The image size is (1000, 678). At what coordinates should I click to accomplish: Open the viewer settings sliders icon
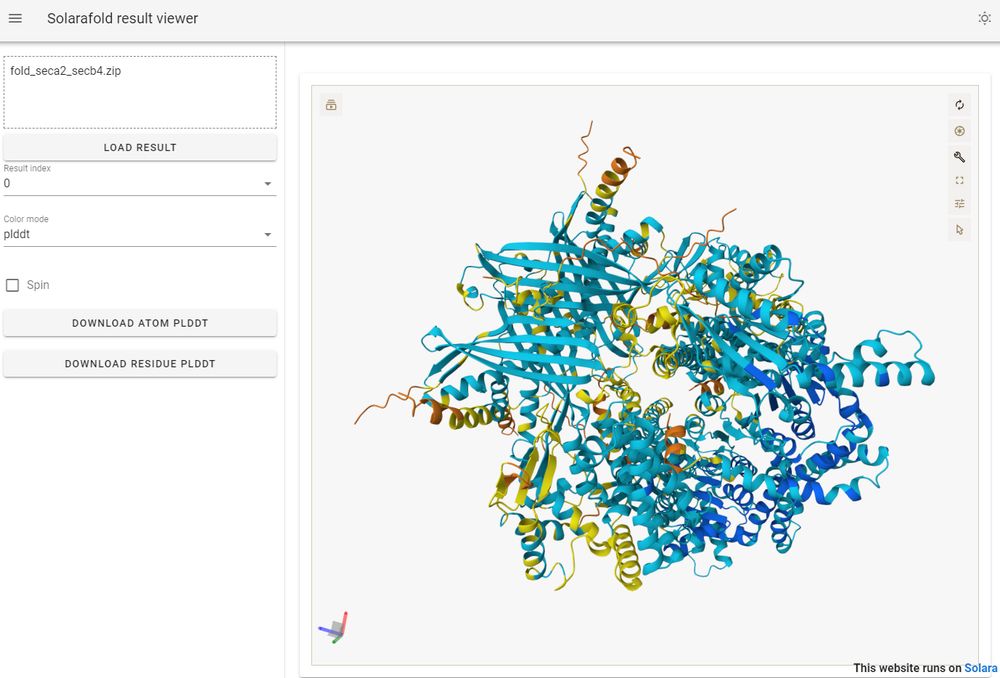(x=959, y=204)
